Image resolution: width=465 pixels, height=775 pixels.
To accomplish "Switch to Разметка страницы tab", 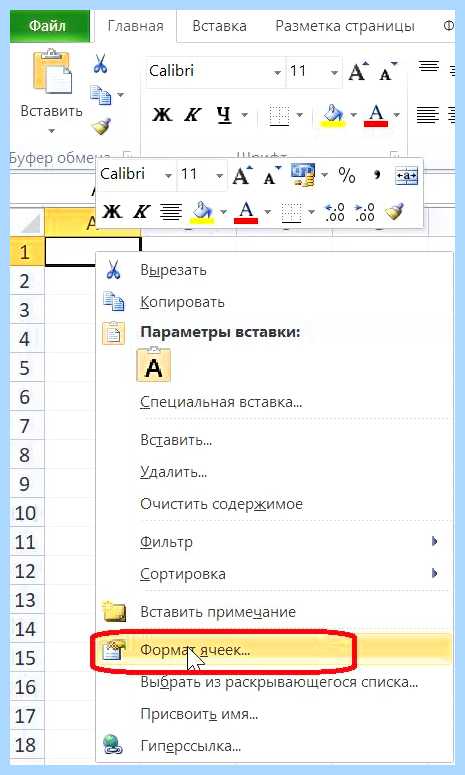I will 344,25.
